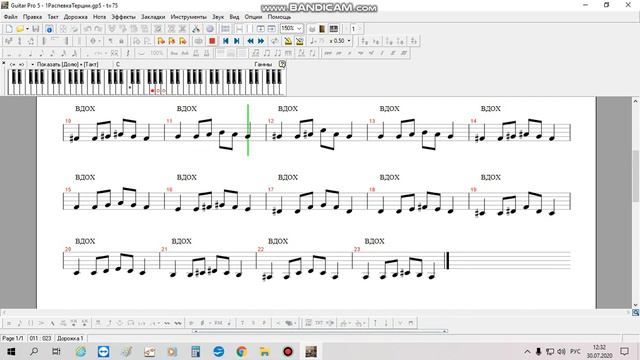Viewport: 640px width, 360px height.
Task: Click the green playback cursor in bar 11
Action: 248,130
